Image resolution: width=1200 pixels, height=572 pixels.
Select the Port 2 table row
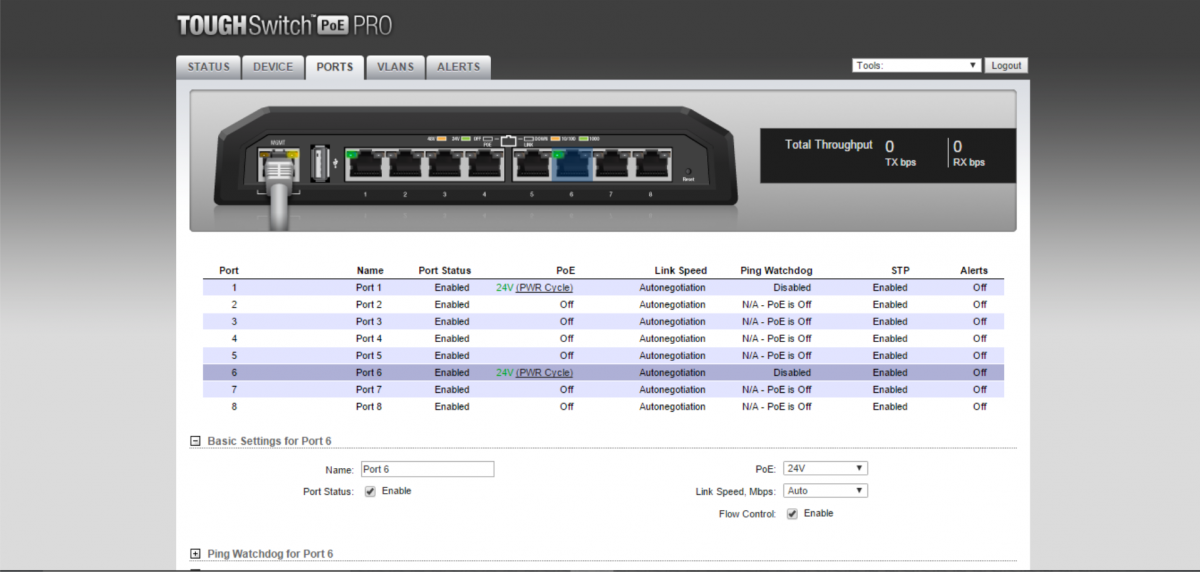603,304
